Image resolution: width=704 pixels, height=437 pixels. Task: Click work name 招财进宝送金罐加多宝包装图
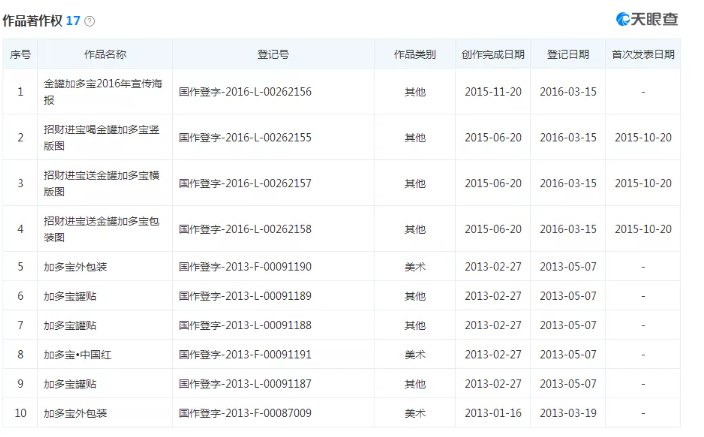pyautogui.click(x=101, y=229)
